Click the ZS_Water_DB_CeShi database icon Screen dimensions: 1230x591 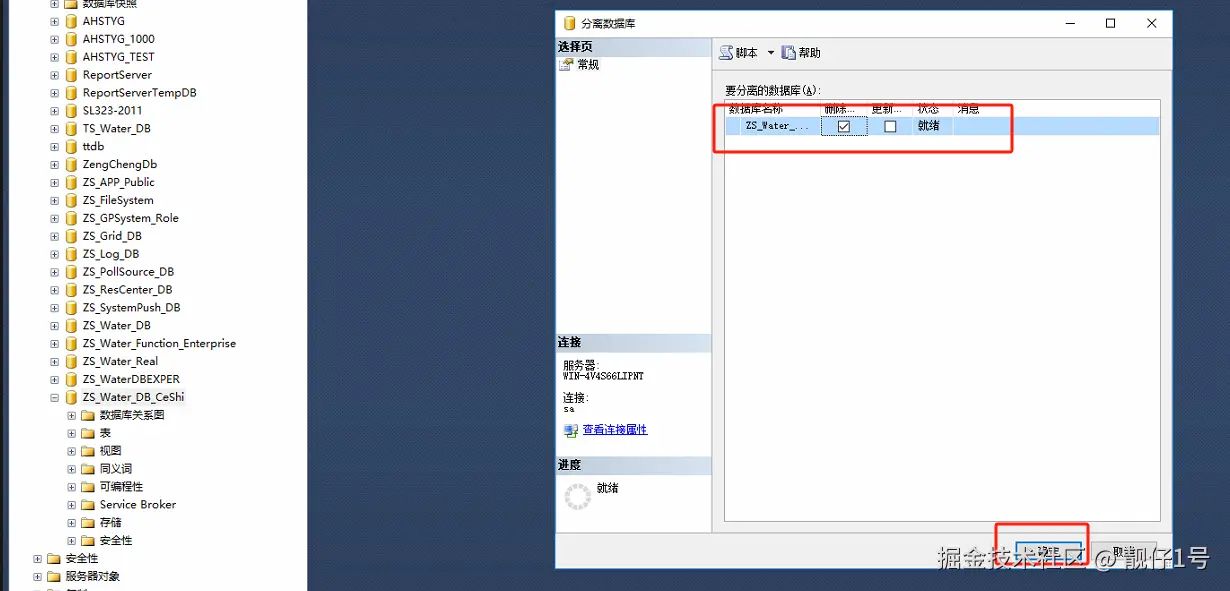tap(71, 398)
